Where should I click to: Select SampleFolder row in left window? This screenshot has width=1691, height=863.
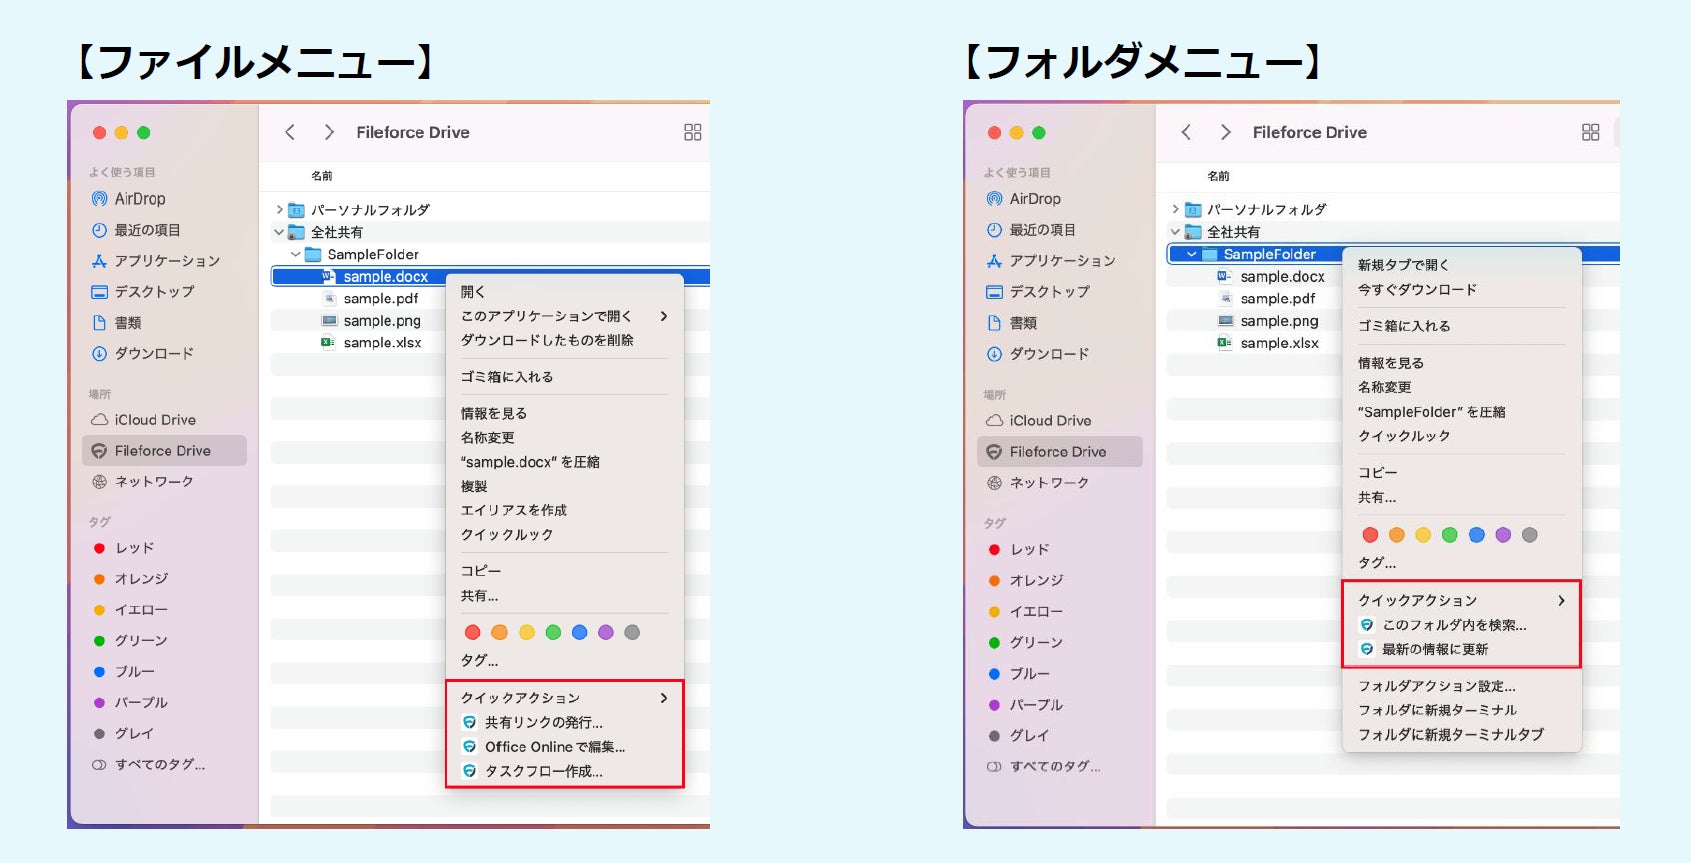tap(490, 254)
